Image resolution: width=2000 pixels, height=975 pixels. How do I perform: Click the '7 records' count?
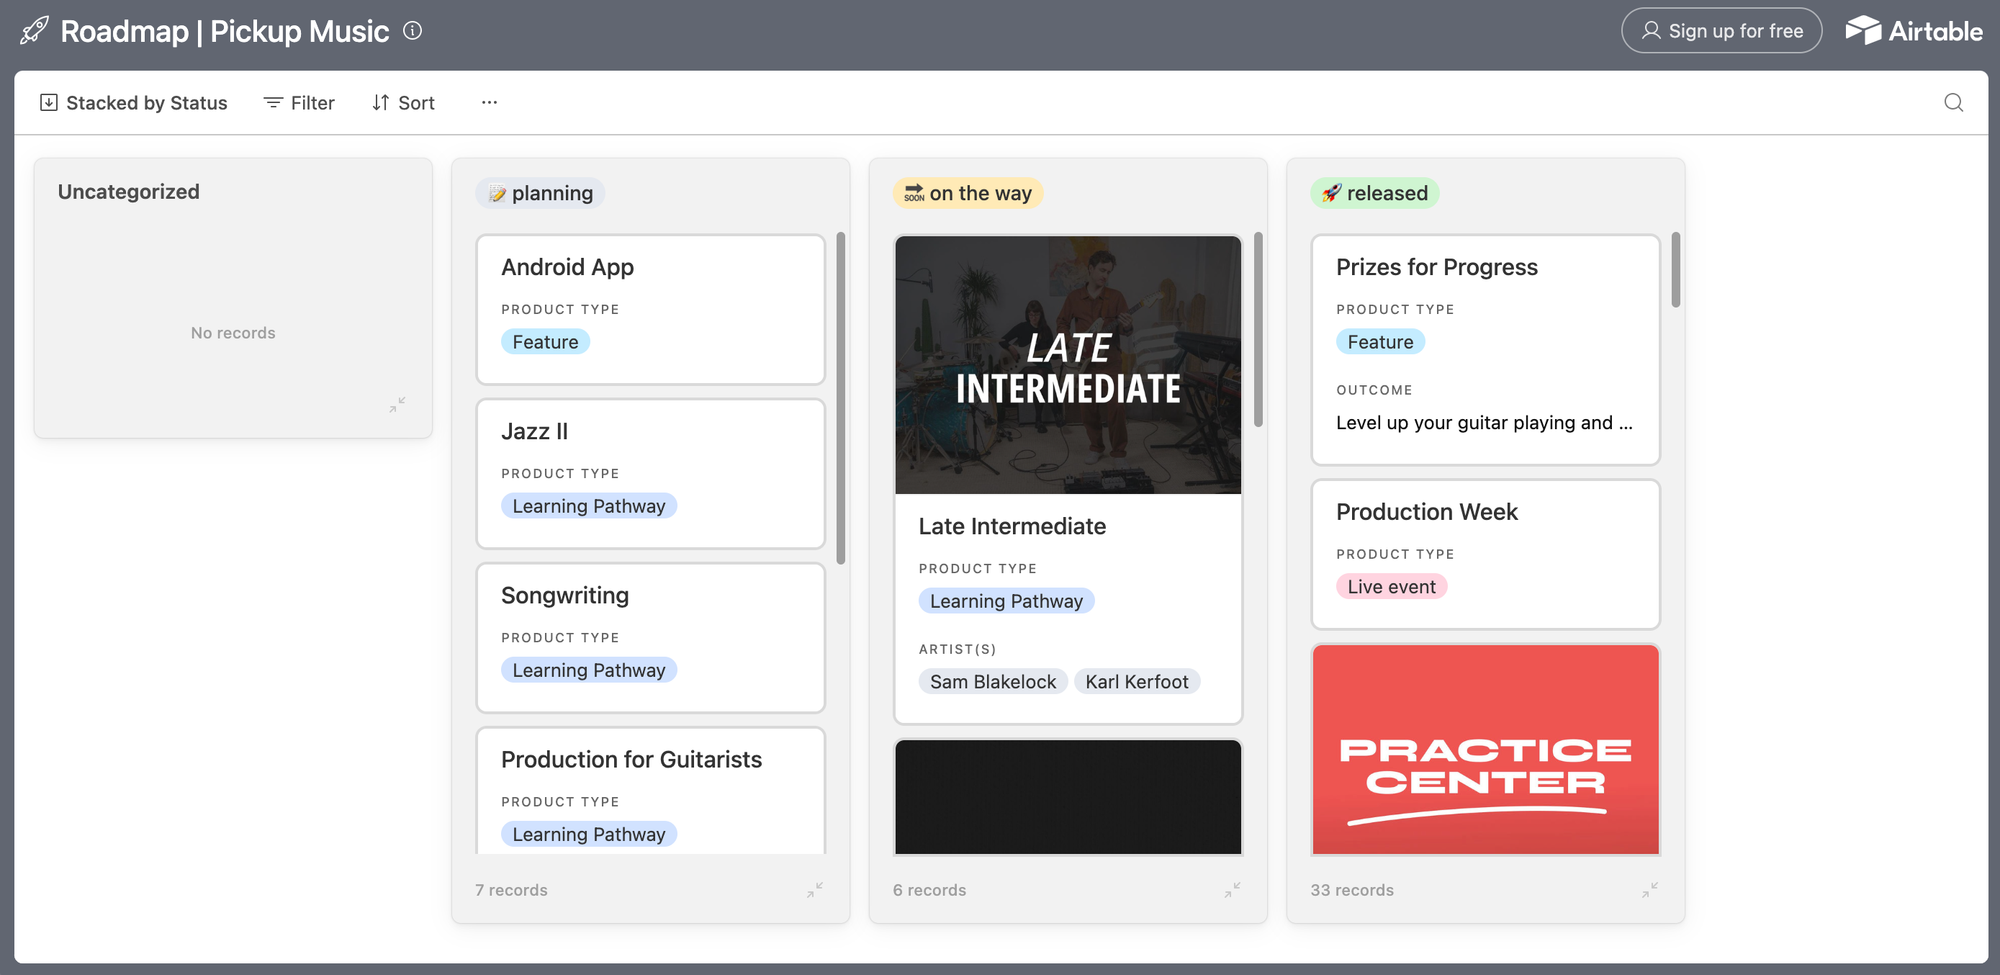(x=511, y=890)
